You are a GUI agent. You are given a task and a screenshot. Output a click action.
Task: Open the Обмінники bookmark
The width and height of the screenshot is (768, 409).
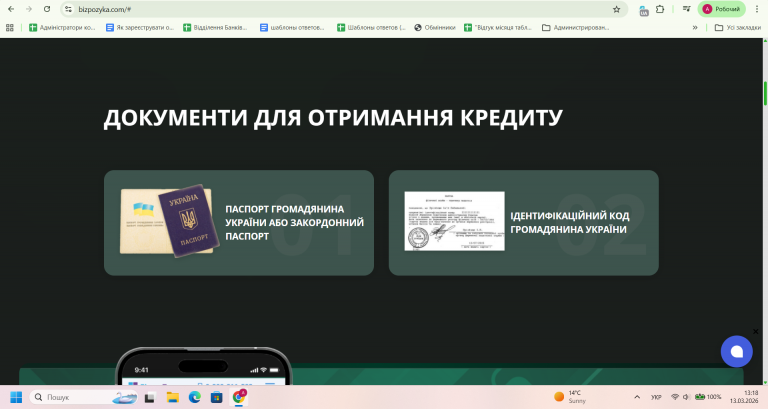tap(435, 28)
